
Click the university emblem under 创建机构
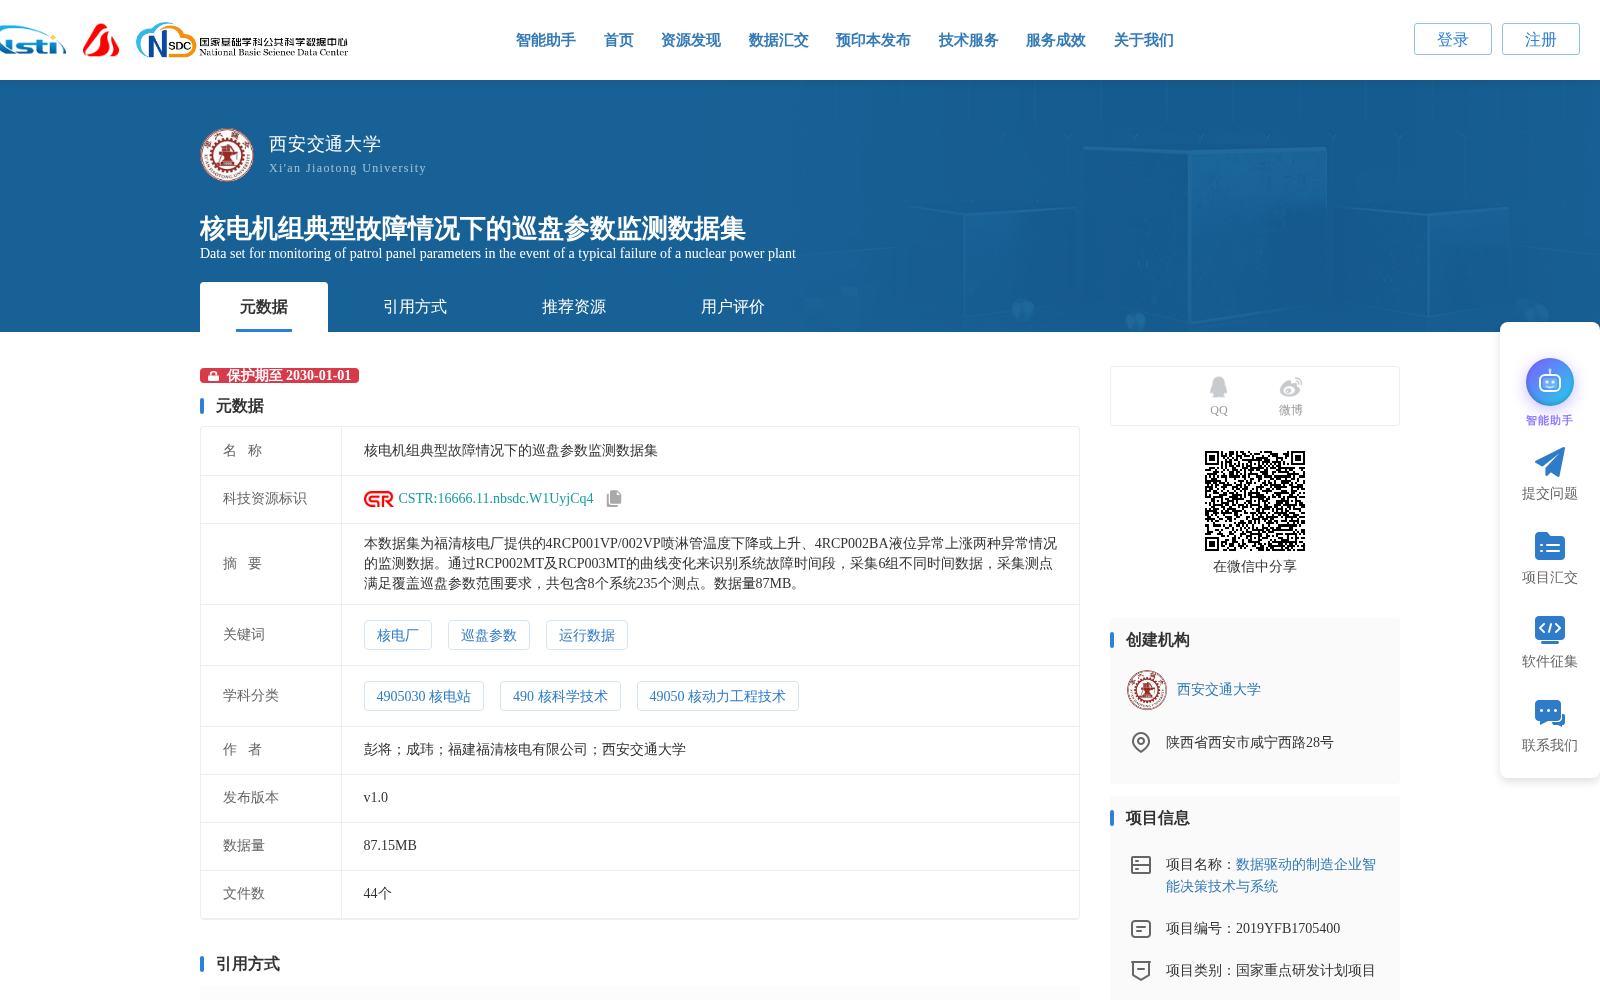coord(1147,690)
